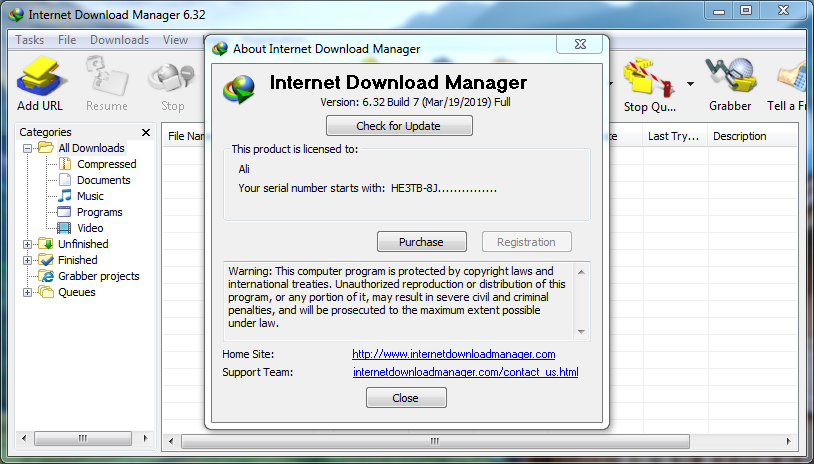
Task: Click download list scroll left arrow
Action: (x=171, y=442)
